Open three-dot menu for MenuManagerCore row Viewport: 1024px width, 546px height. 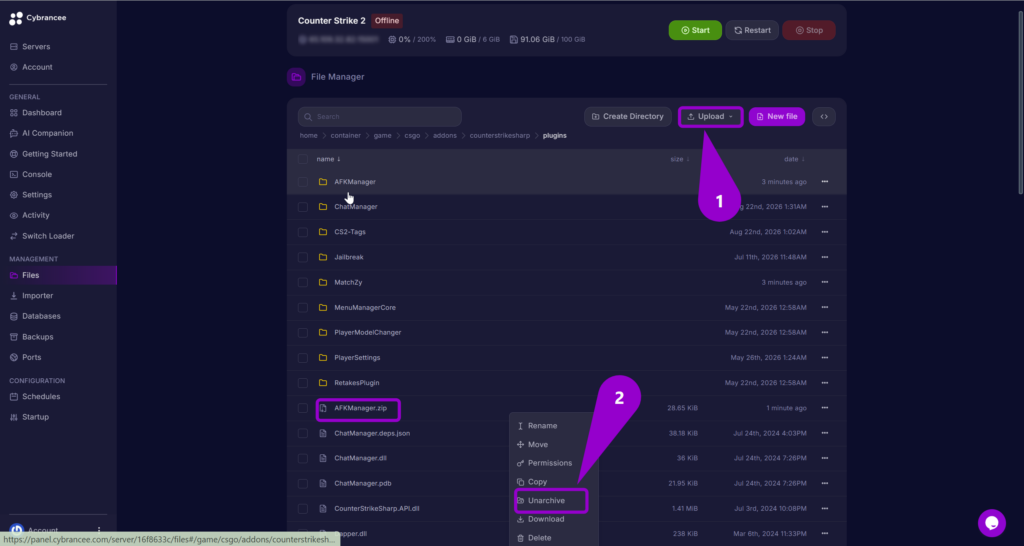(x=825, y=307)
